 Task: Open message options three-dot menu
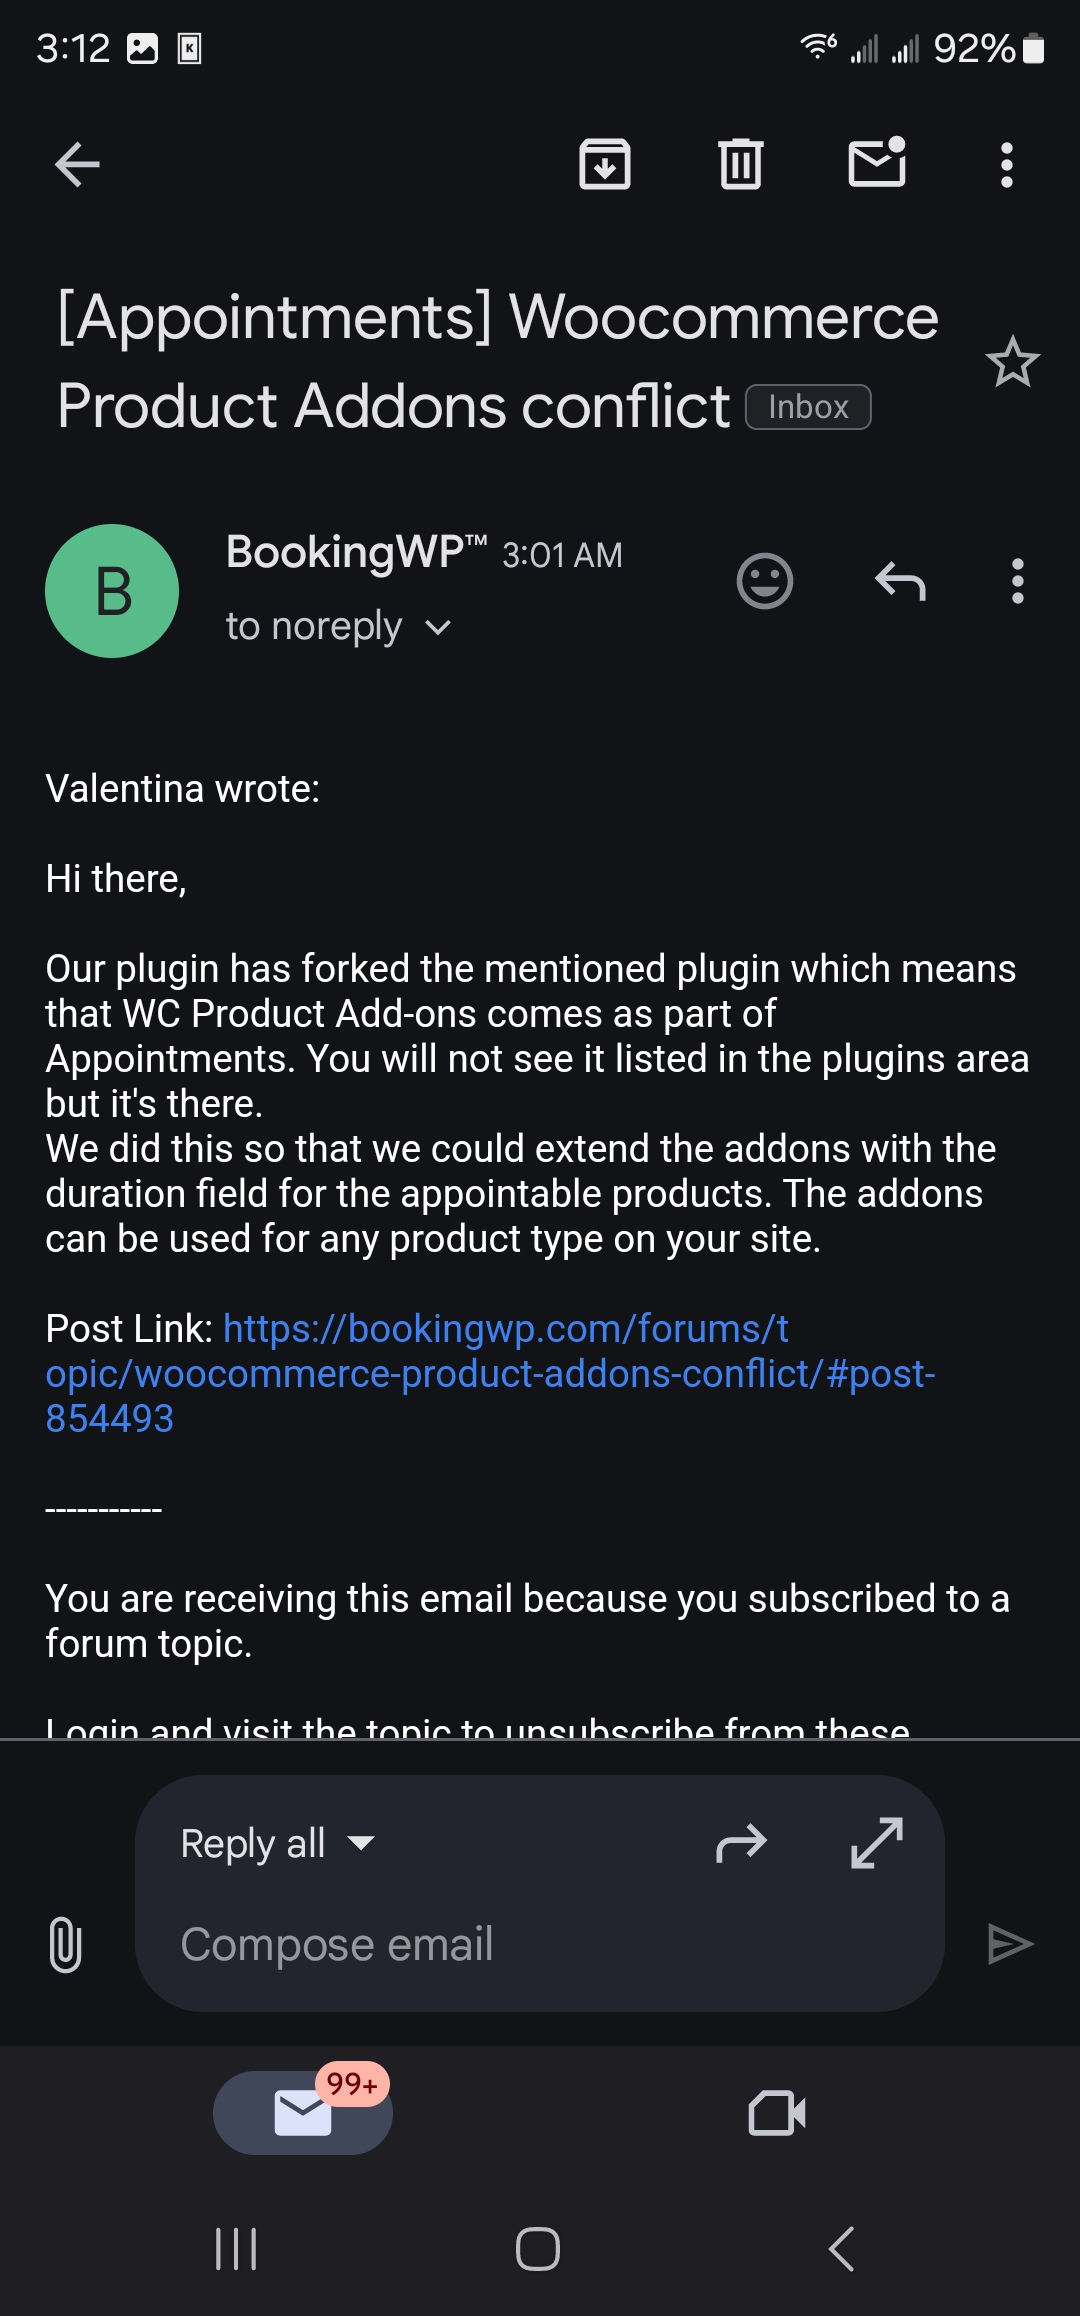[x=1017, y=581]
